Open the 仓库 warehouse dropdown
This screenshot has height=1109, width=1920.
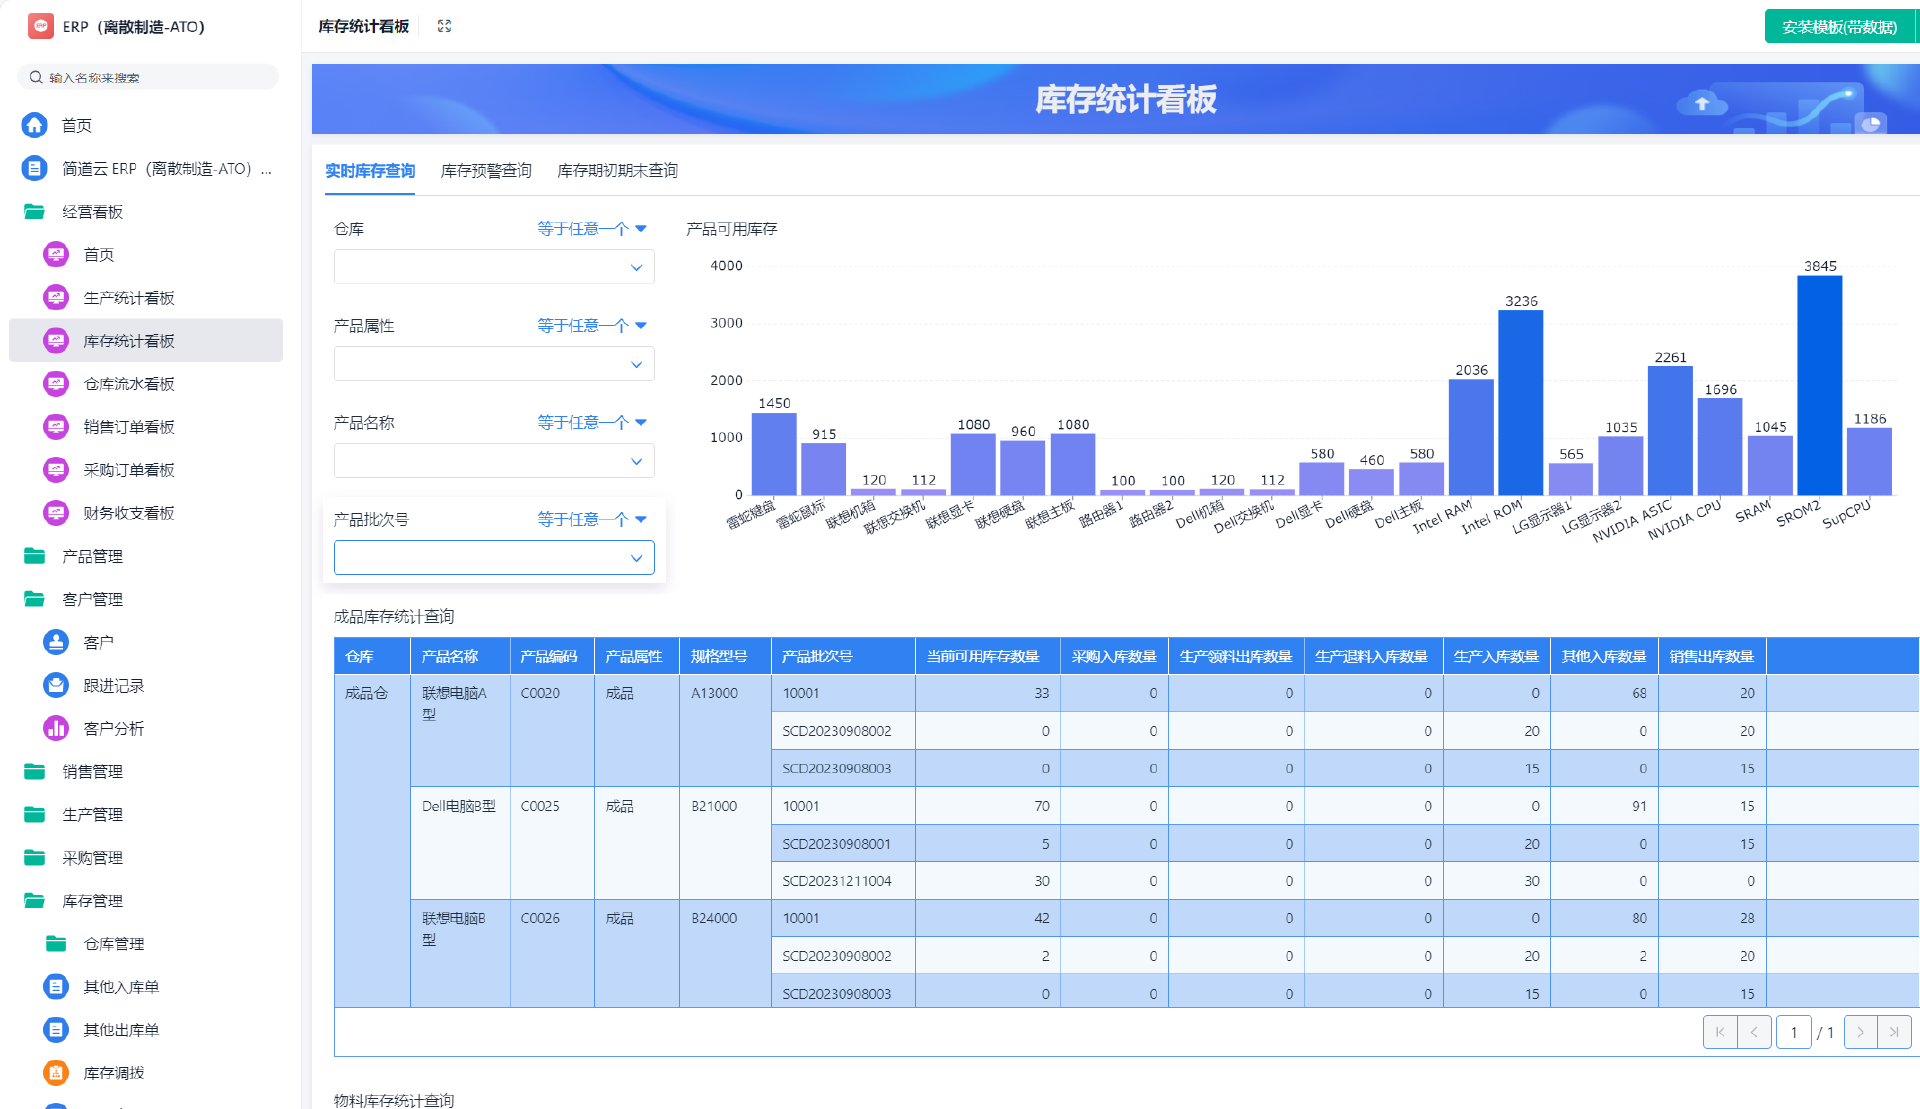coord(494,266)
